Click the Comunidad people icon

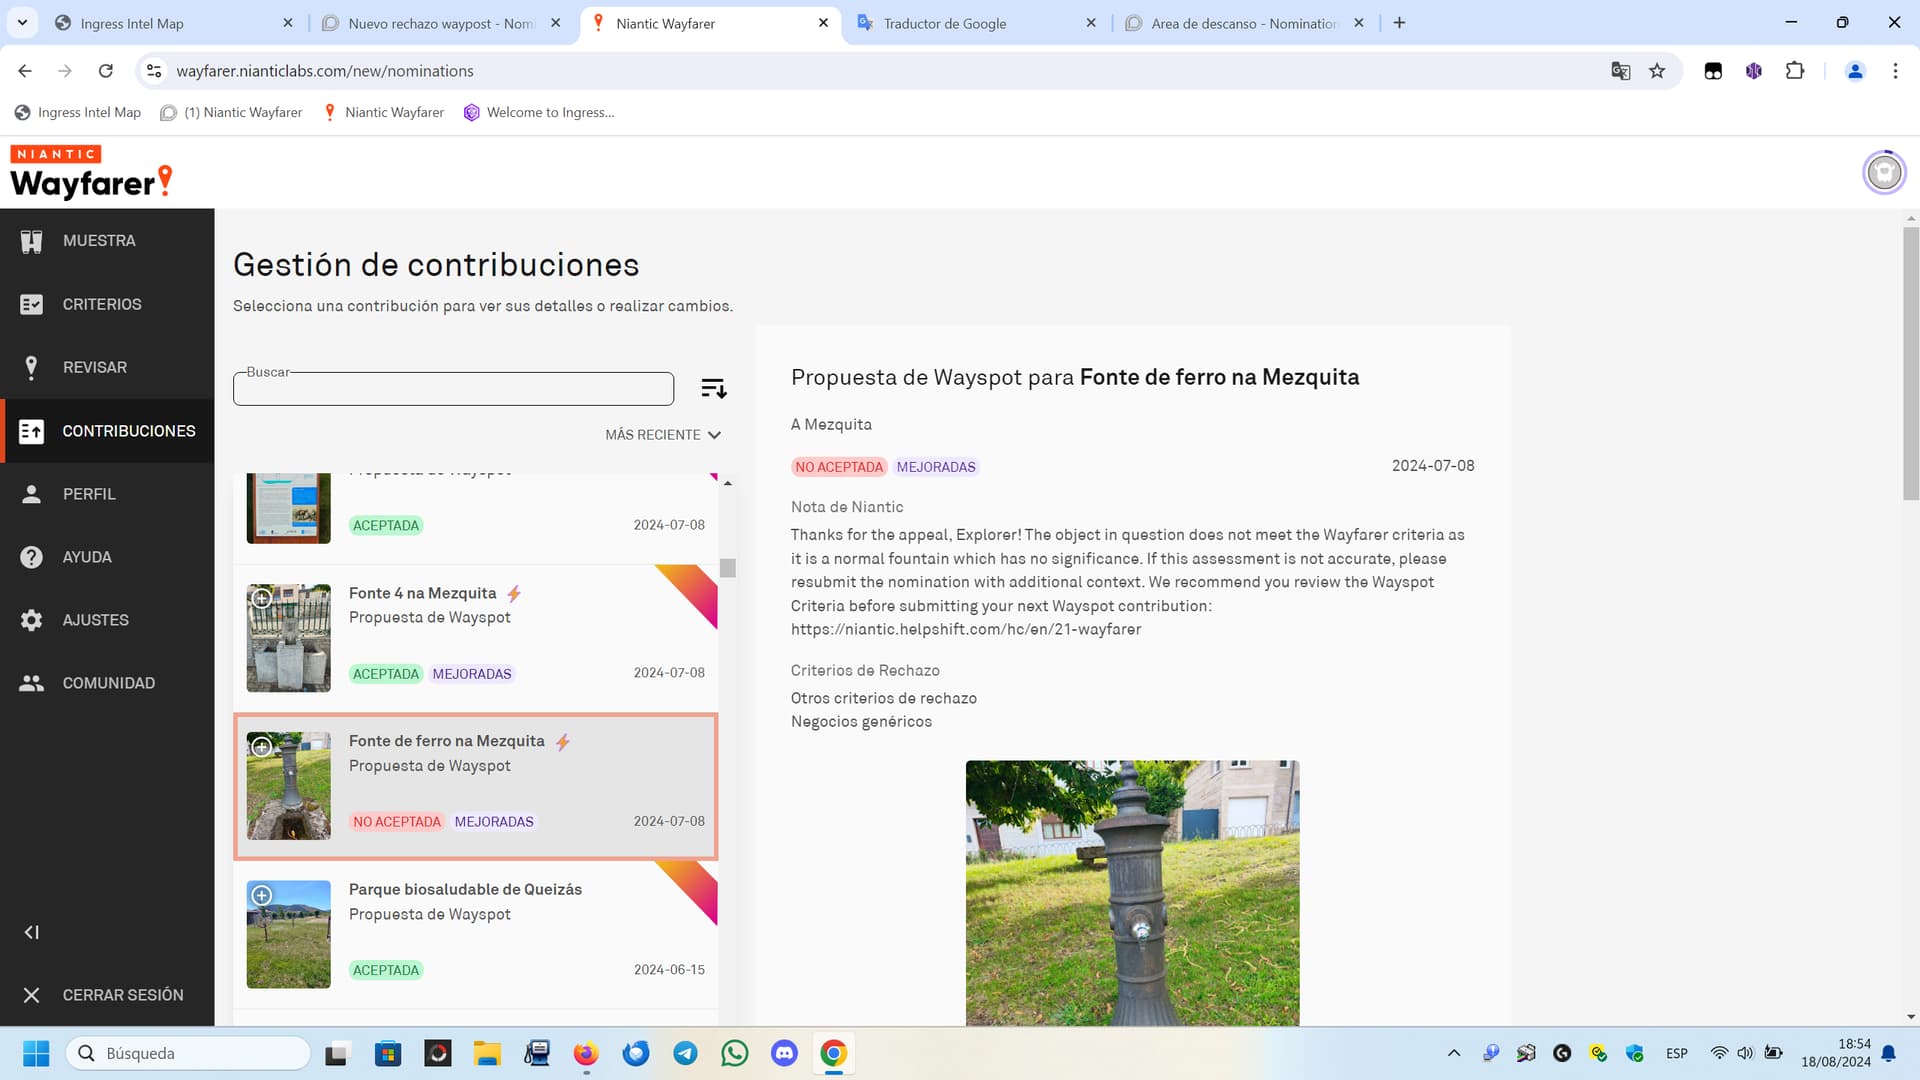pyautogui.click(x=31, y=683)
